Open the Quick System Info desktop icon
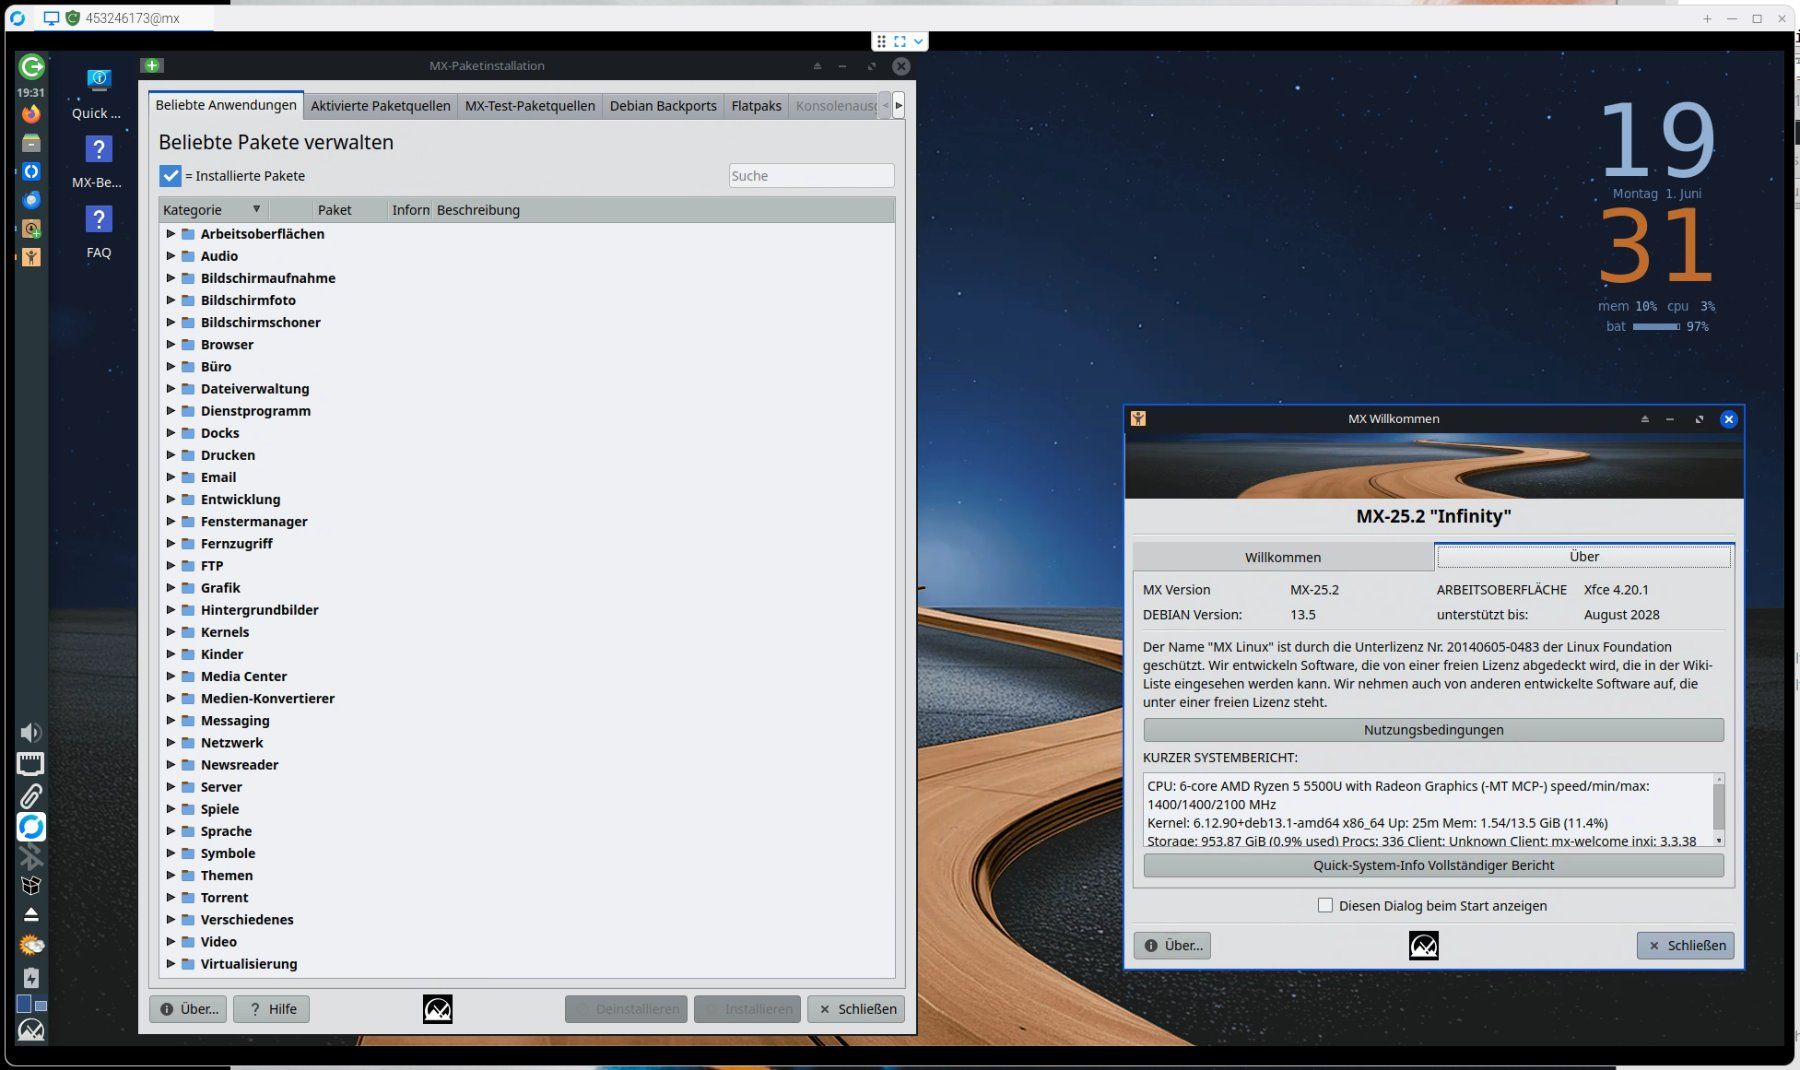The width and height of the screenshot is (1800, 1070). click(98, 94)
